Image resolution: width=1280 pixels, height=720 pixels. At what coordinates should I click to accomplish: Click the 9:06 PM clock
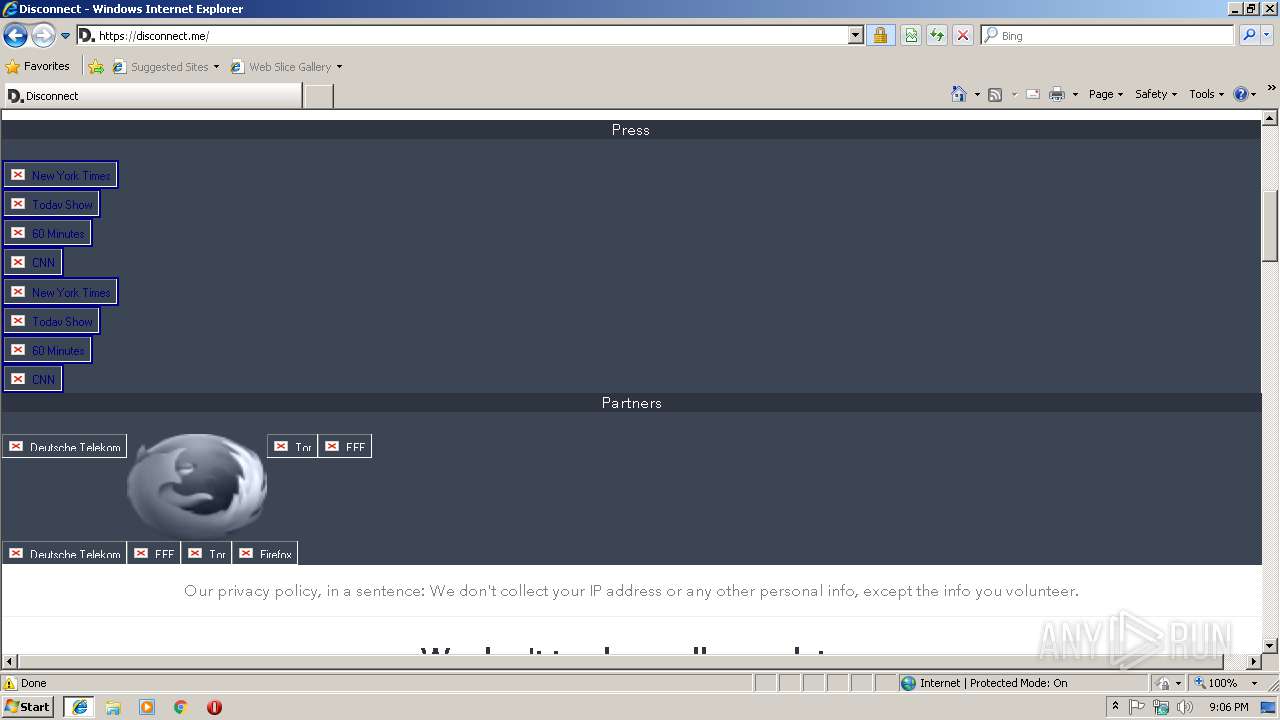pos(1228,707)
